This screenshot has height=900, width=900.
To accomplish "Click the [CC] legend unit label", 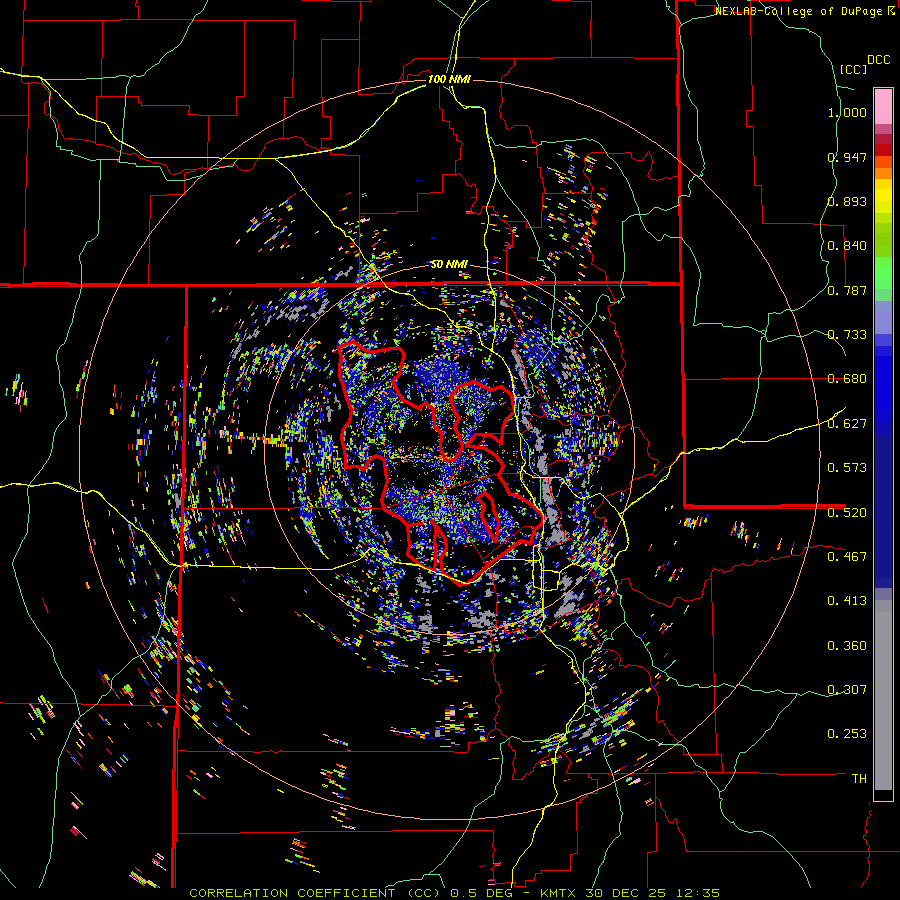I will click(x=853, y=69).
